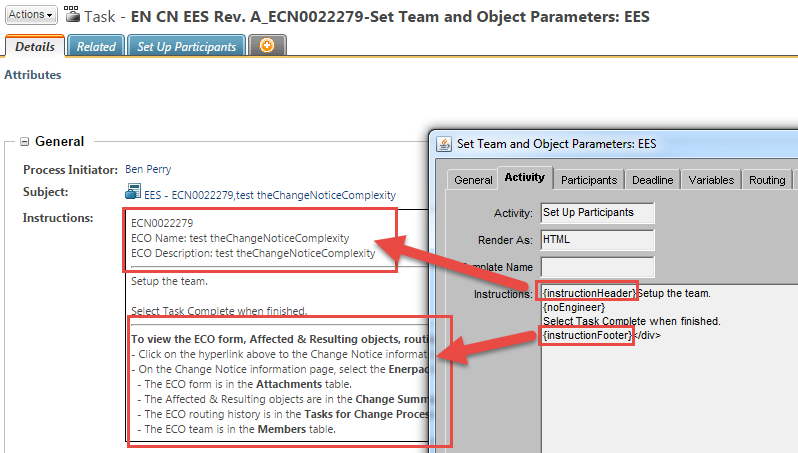The image size is (798, 453).
Task: Click the 'ECN0022279' instruction line
Action: click(162, 223)
